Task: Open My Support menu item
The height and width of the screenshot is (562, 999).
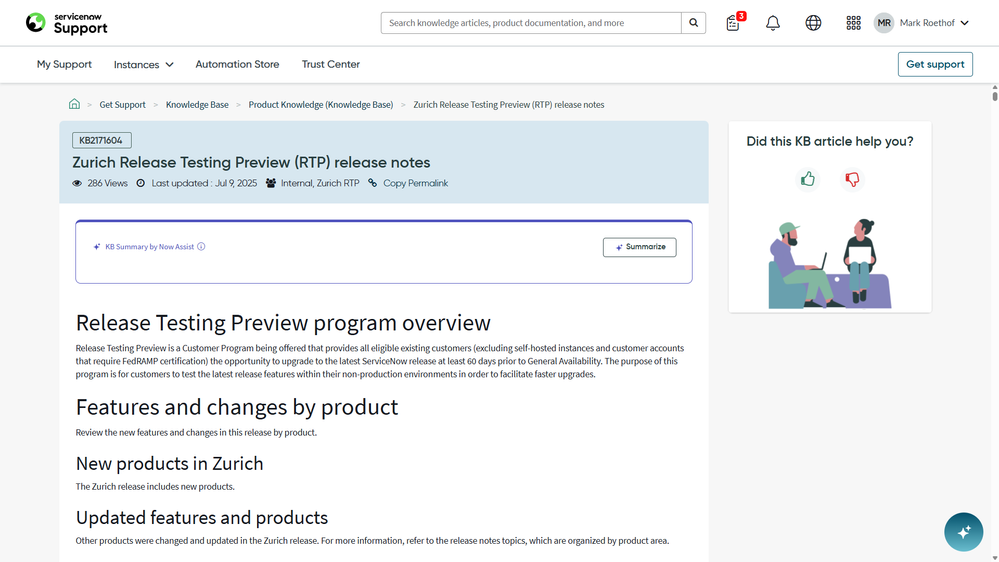Action: tap(64, 64)
